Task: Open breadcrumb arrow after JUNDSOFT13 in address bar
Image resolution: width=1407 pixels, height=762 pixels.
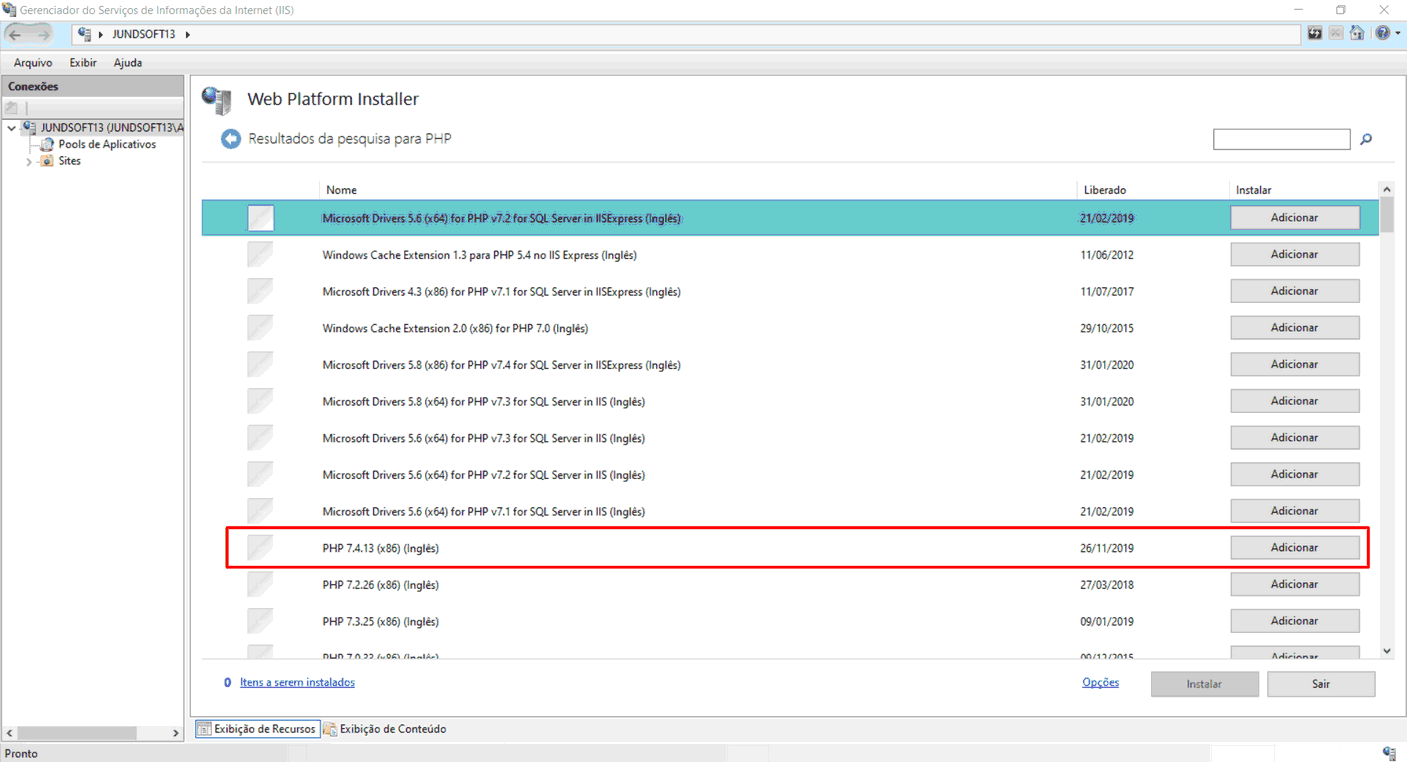Action: pos(187,34)
